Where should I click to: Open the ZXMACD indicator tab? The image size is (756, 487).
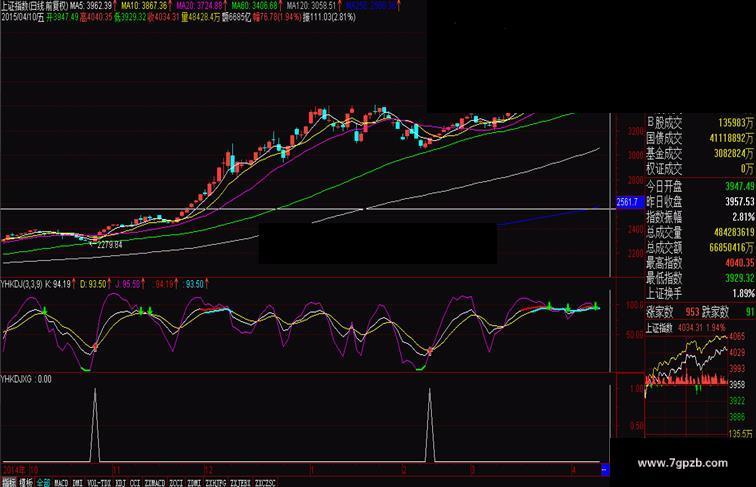[x=155, y=483]
